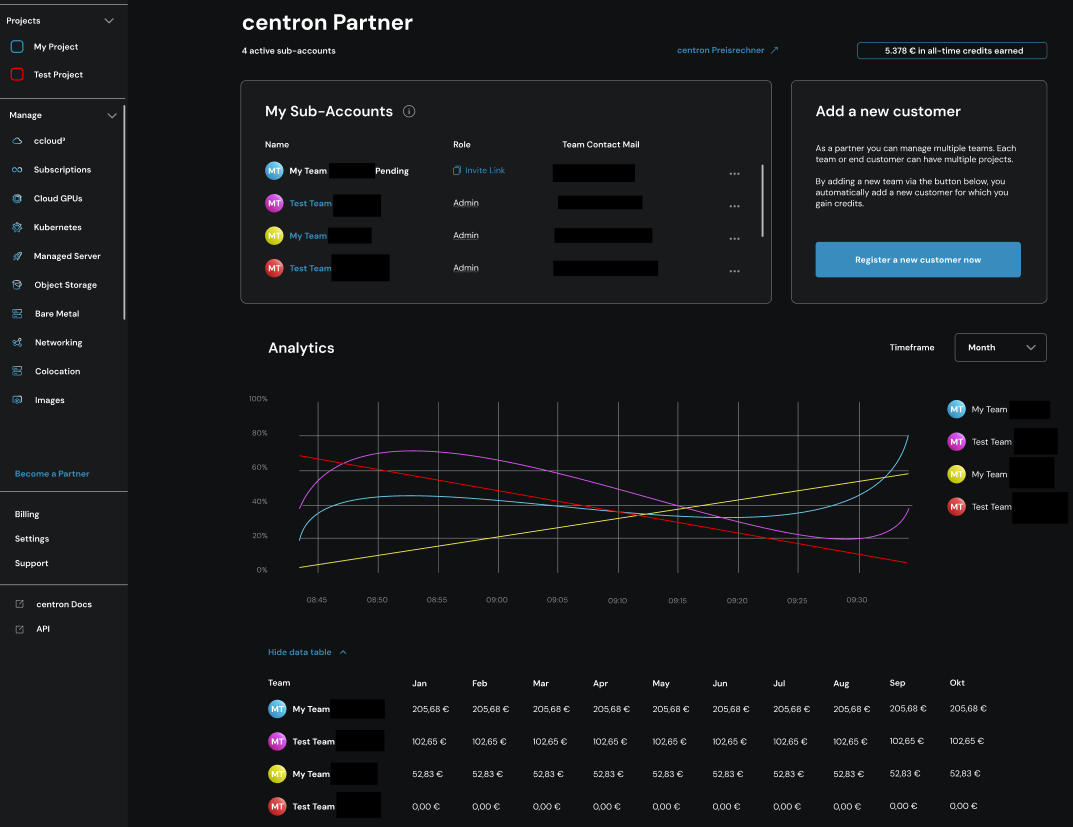Collapse the Manage section chevron
The height and width of the screenshot is (827, 1073).
click(x=112, y=116)
